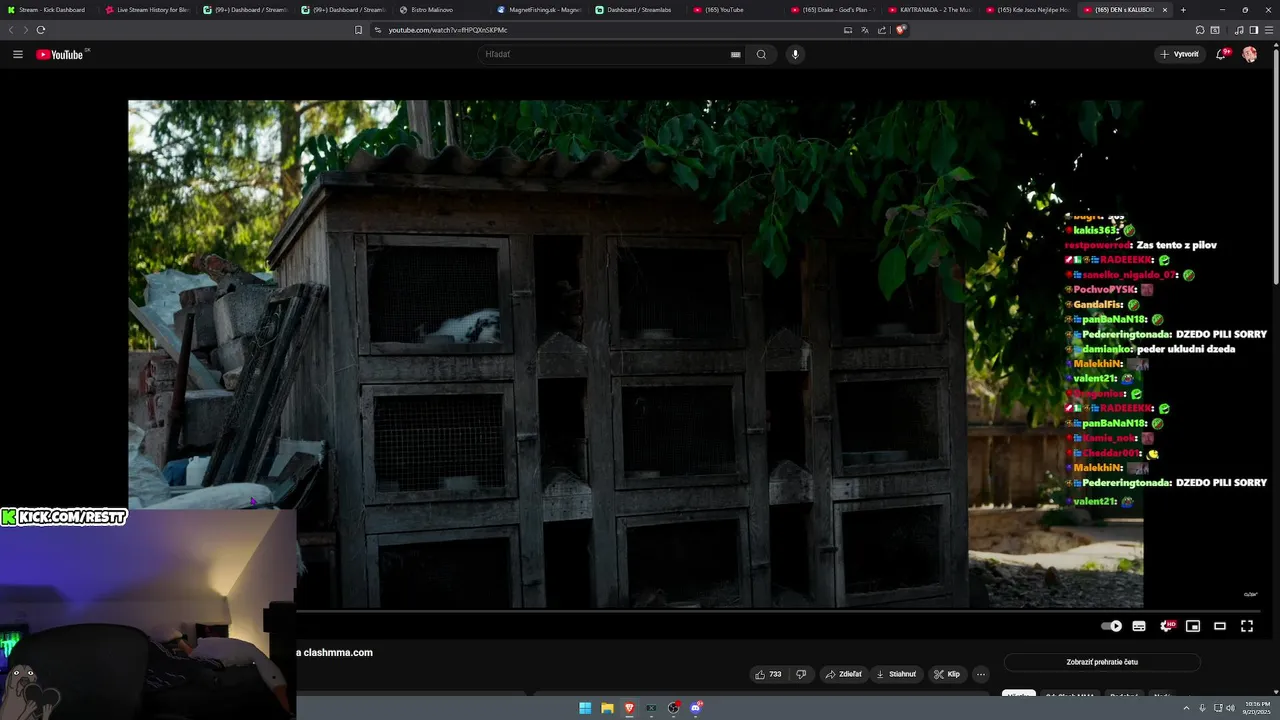Start voice search with the microphone
The height and width of the screenshot is (720, 1280).
pyautogui.click(x=795, y=54)
